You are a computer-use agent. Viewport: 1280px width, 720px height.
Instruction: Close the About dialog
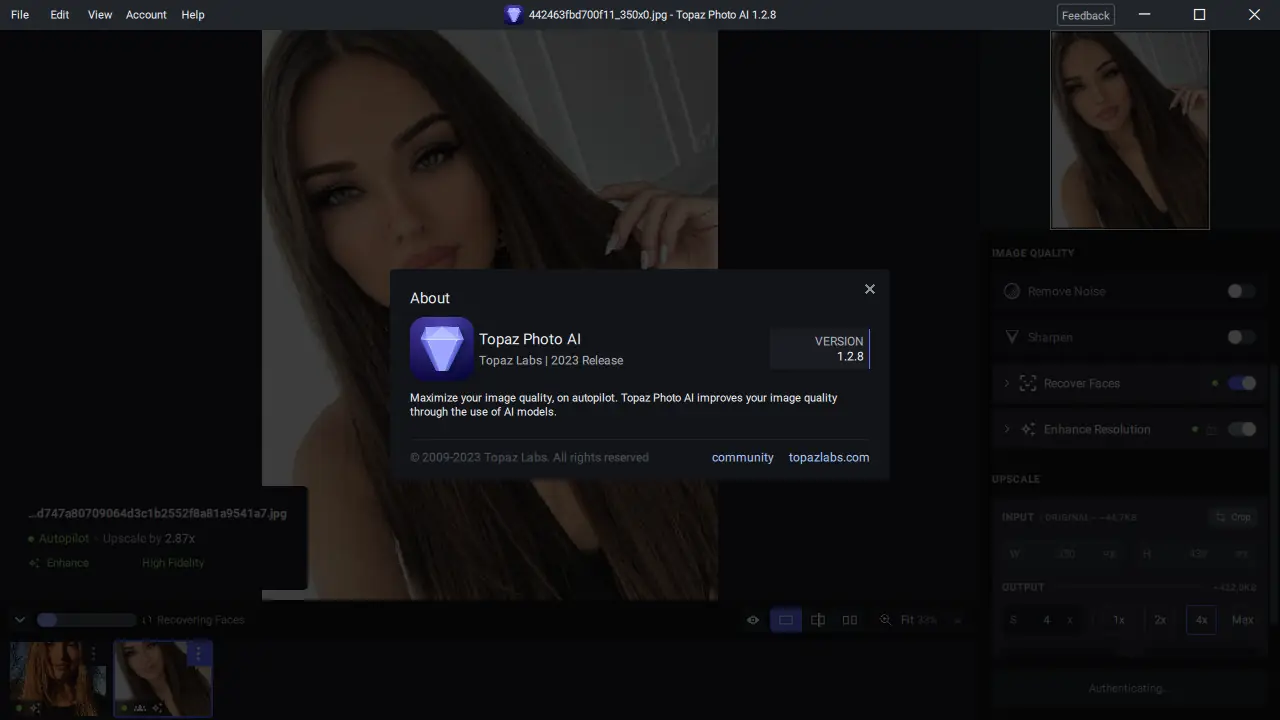pos(870,289)
